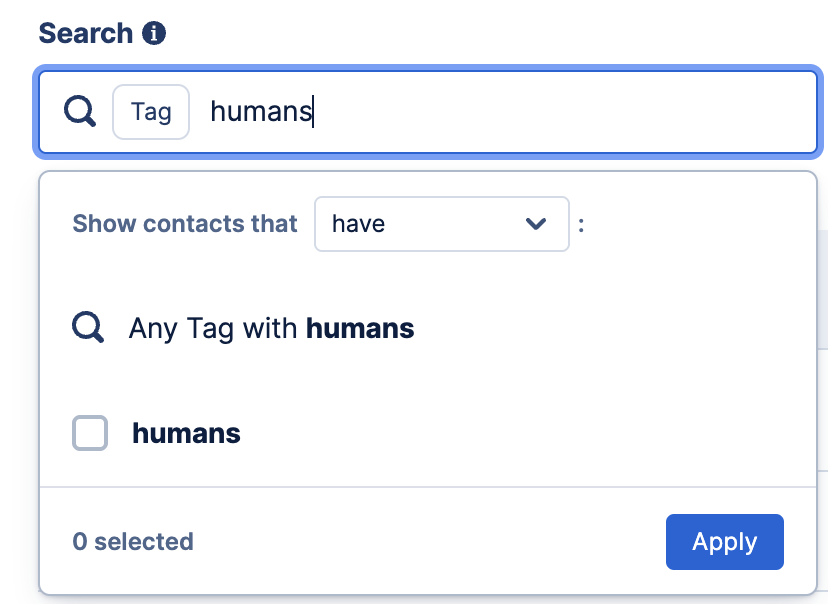Select the Tag filter chip

(151, 112)
